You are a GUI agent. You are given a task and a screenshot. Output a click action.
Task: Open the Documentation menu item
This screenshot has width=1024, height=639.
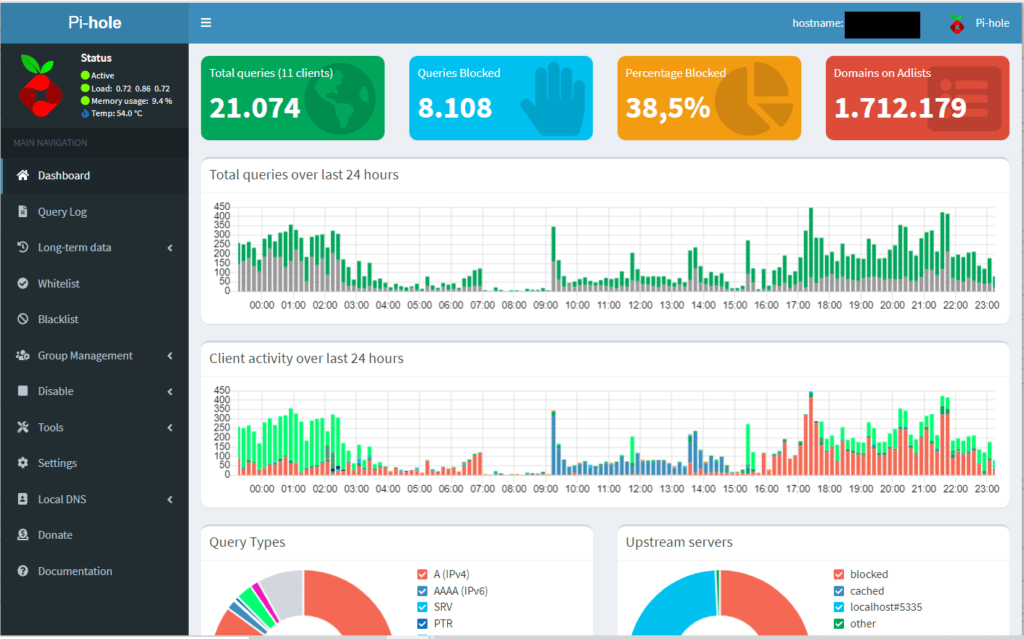pos(95,570)
